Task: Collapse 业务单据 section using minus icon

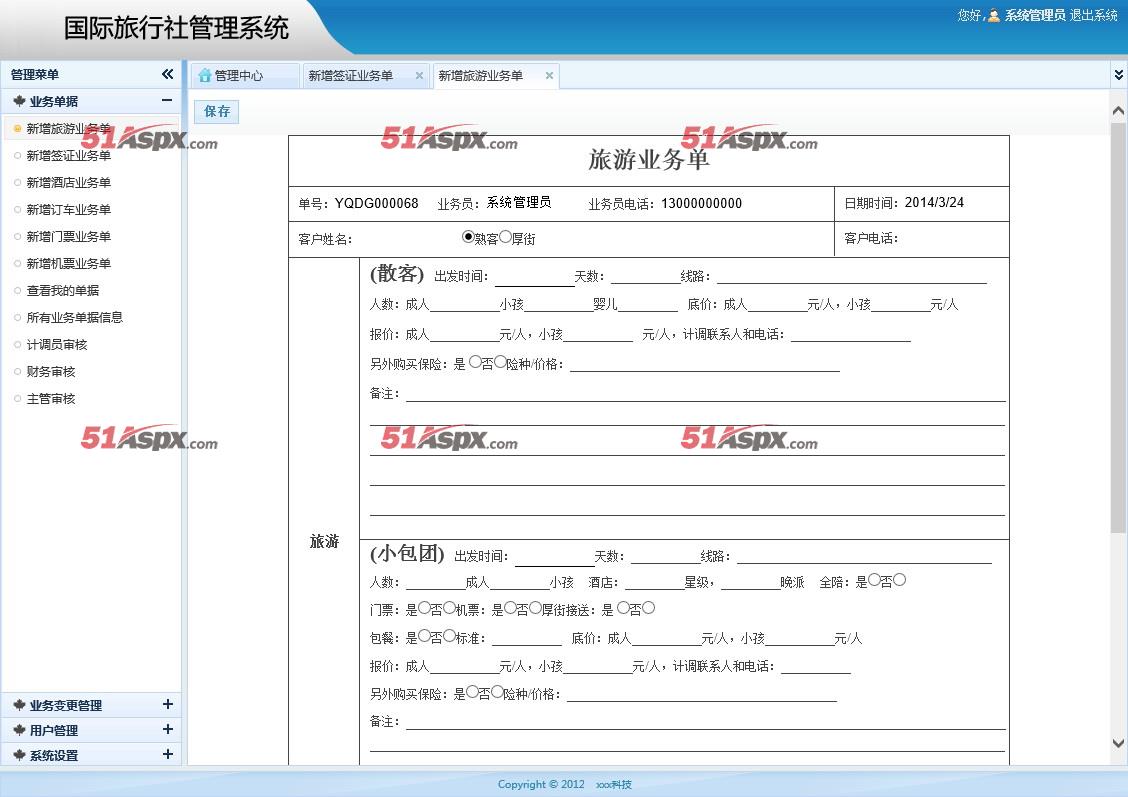Action: coord(167,100)
